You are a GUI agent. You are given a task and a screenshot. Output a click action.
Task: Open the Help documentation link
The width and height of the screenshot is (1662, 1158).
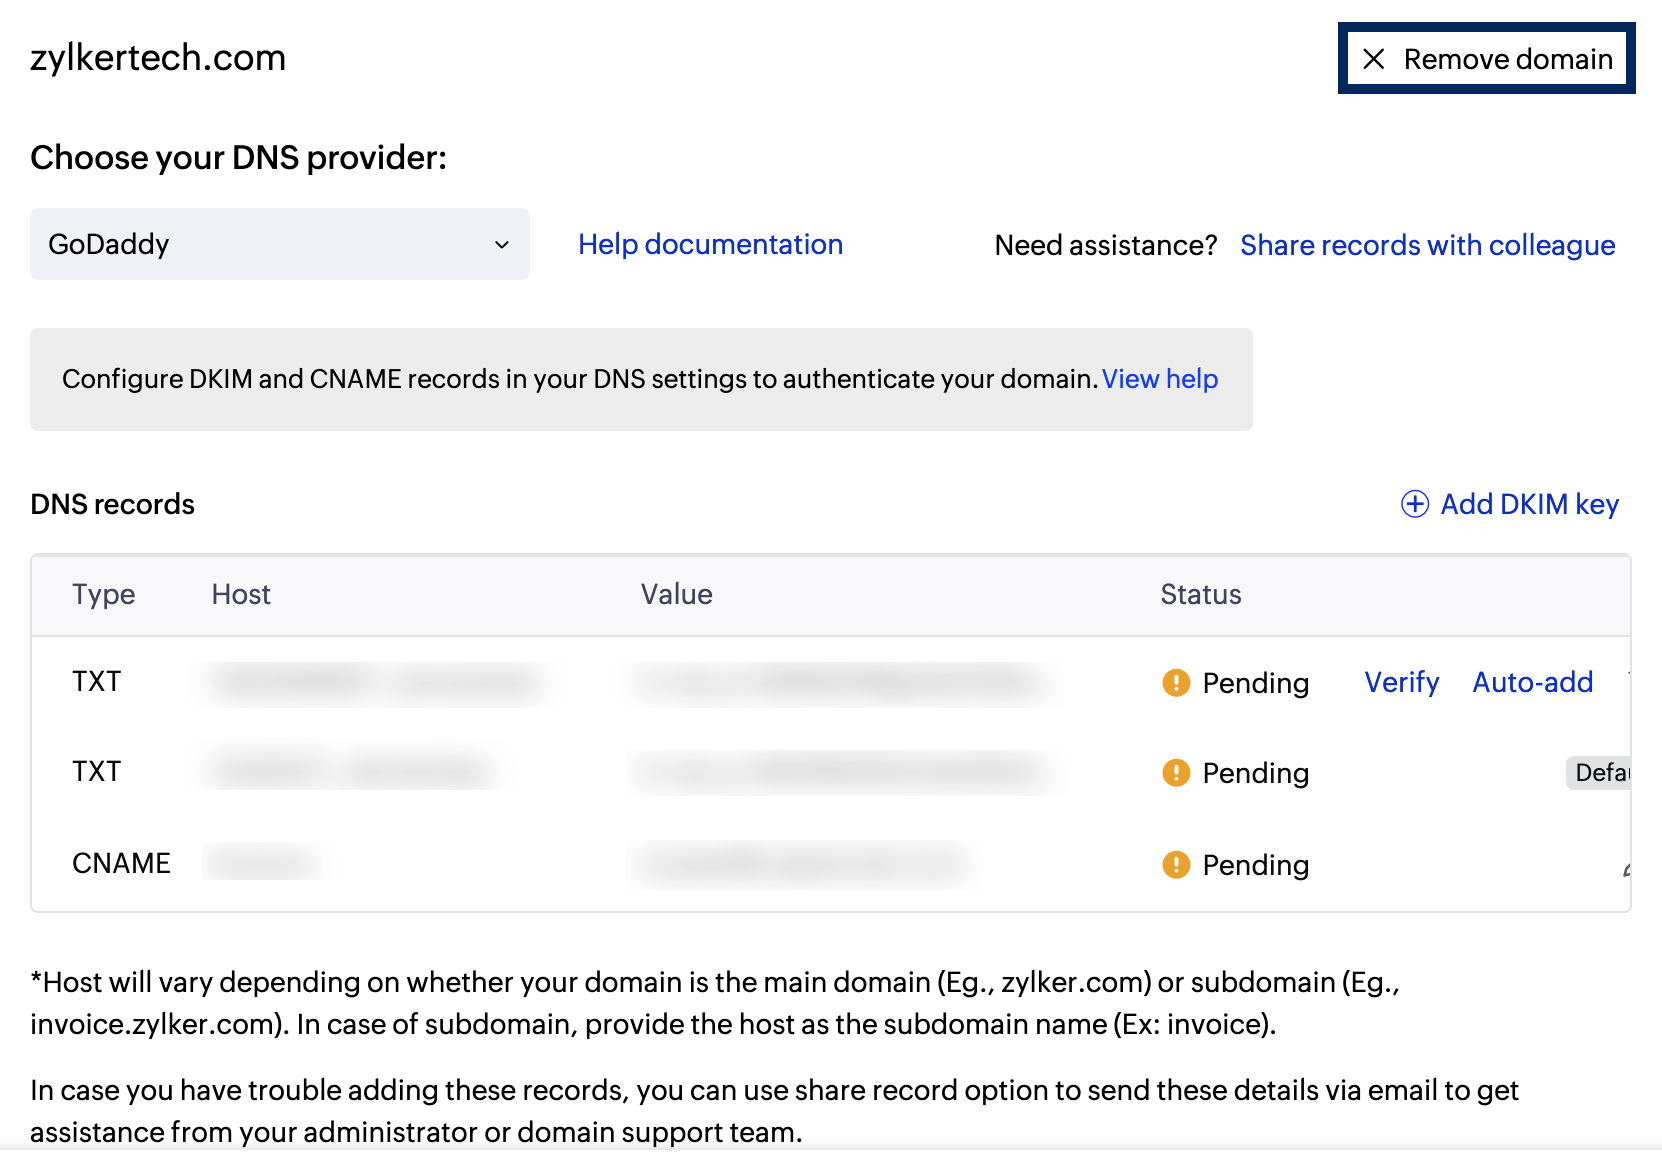pos(710,244)
